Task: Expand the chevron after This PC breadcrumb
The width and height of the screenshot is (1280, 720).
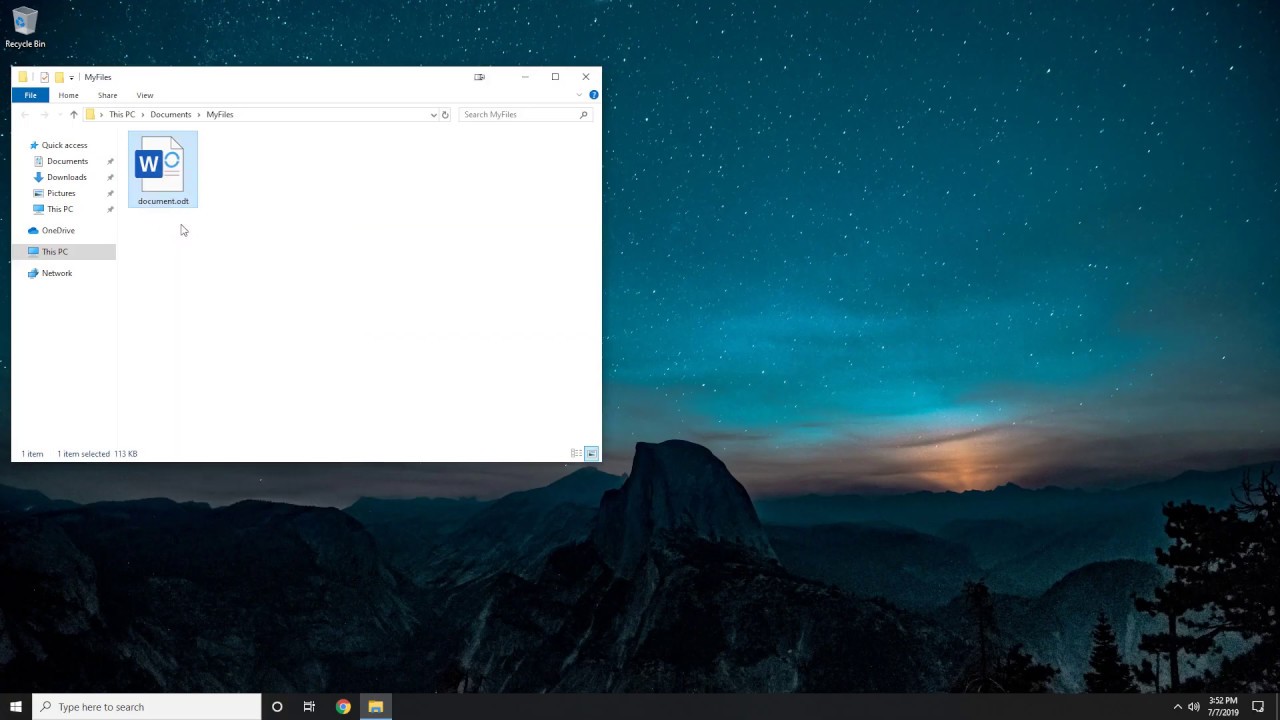Action: coord(143,115)
